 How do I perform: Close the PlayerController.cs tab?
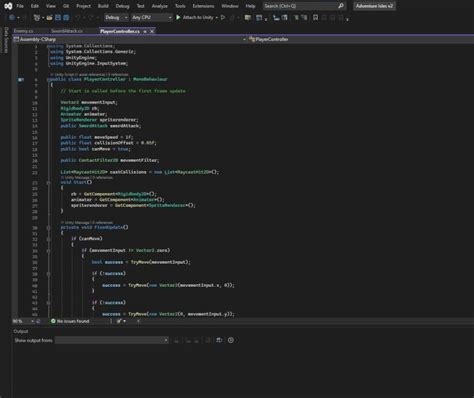tap(152, 31)
